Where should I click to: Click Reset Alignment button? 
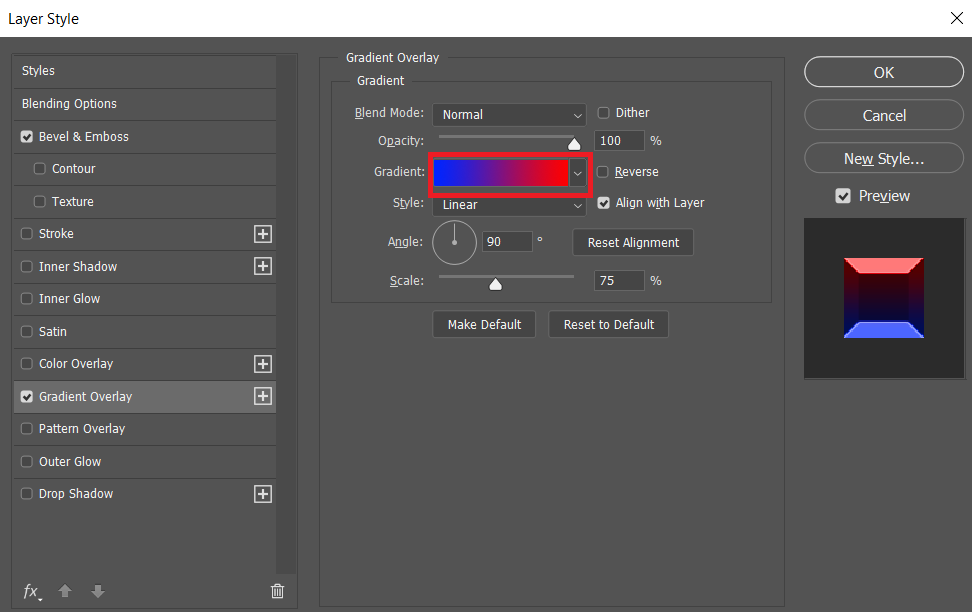[633, 242]
